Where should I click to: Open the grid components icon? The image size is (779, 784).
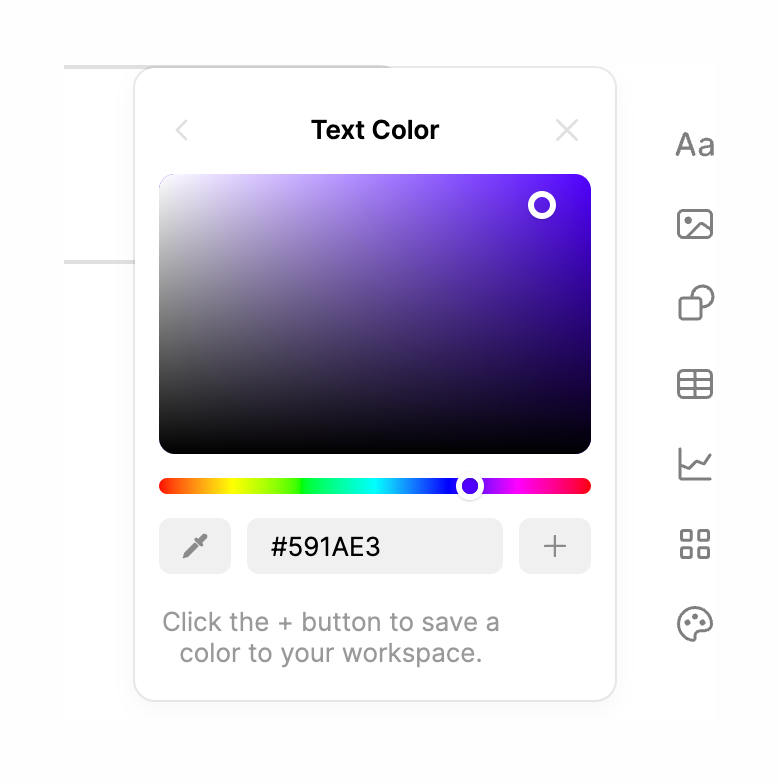point(695,544)
